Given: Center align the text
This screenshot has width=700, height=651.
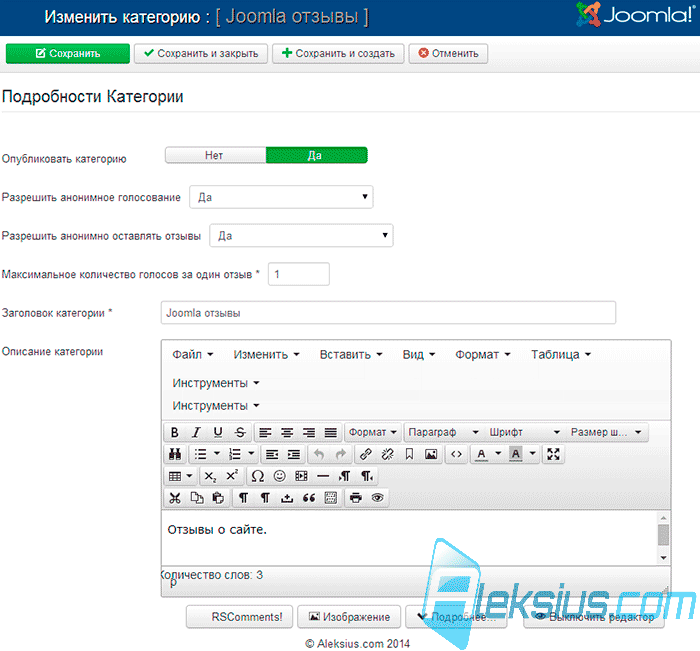Looking at the screenshot, I should click(287, 432).
